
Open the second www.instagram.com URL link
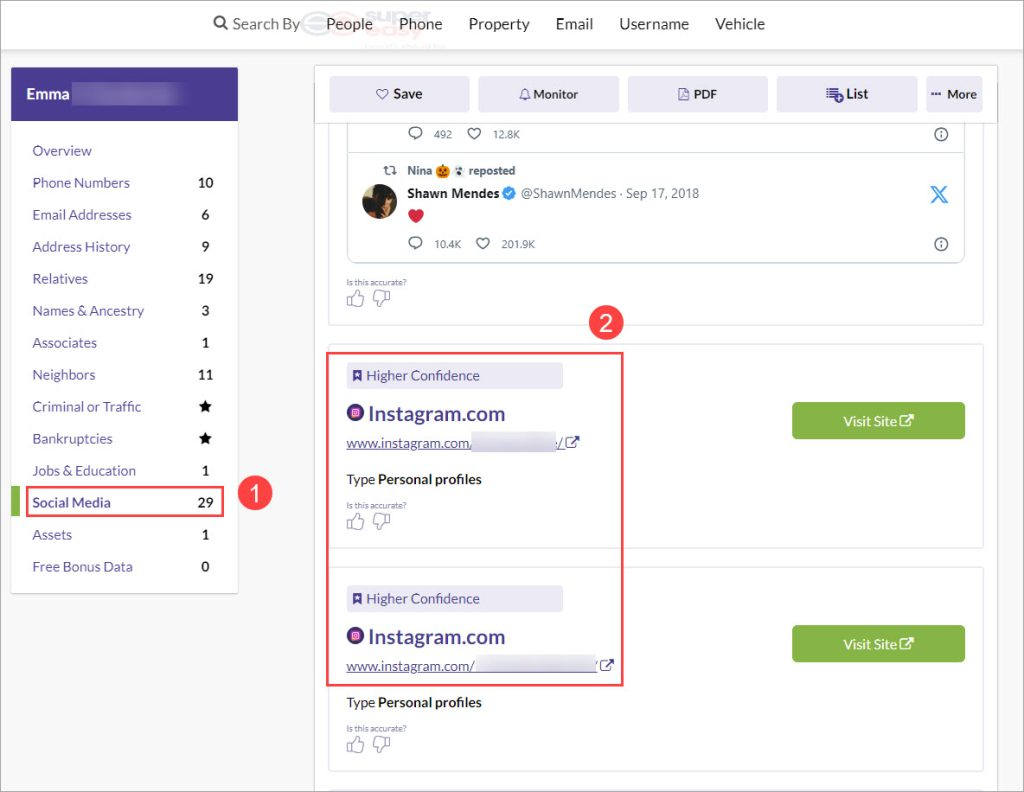point(472,666)
